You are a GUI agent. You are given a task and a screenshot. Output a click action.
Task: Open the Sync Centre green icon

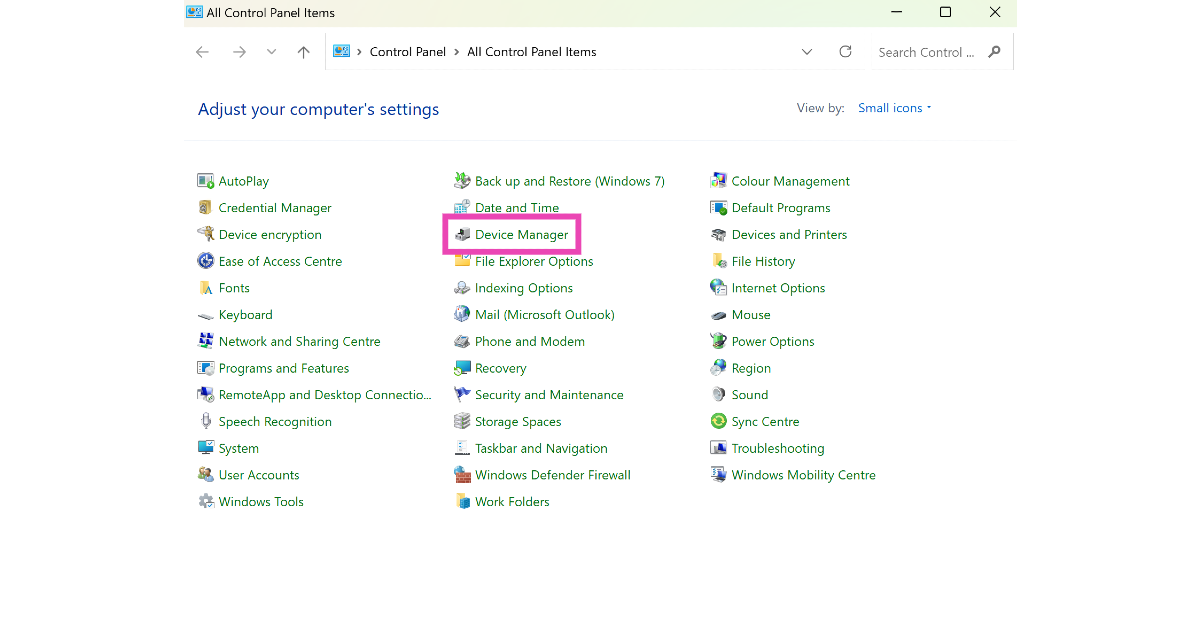718,422
